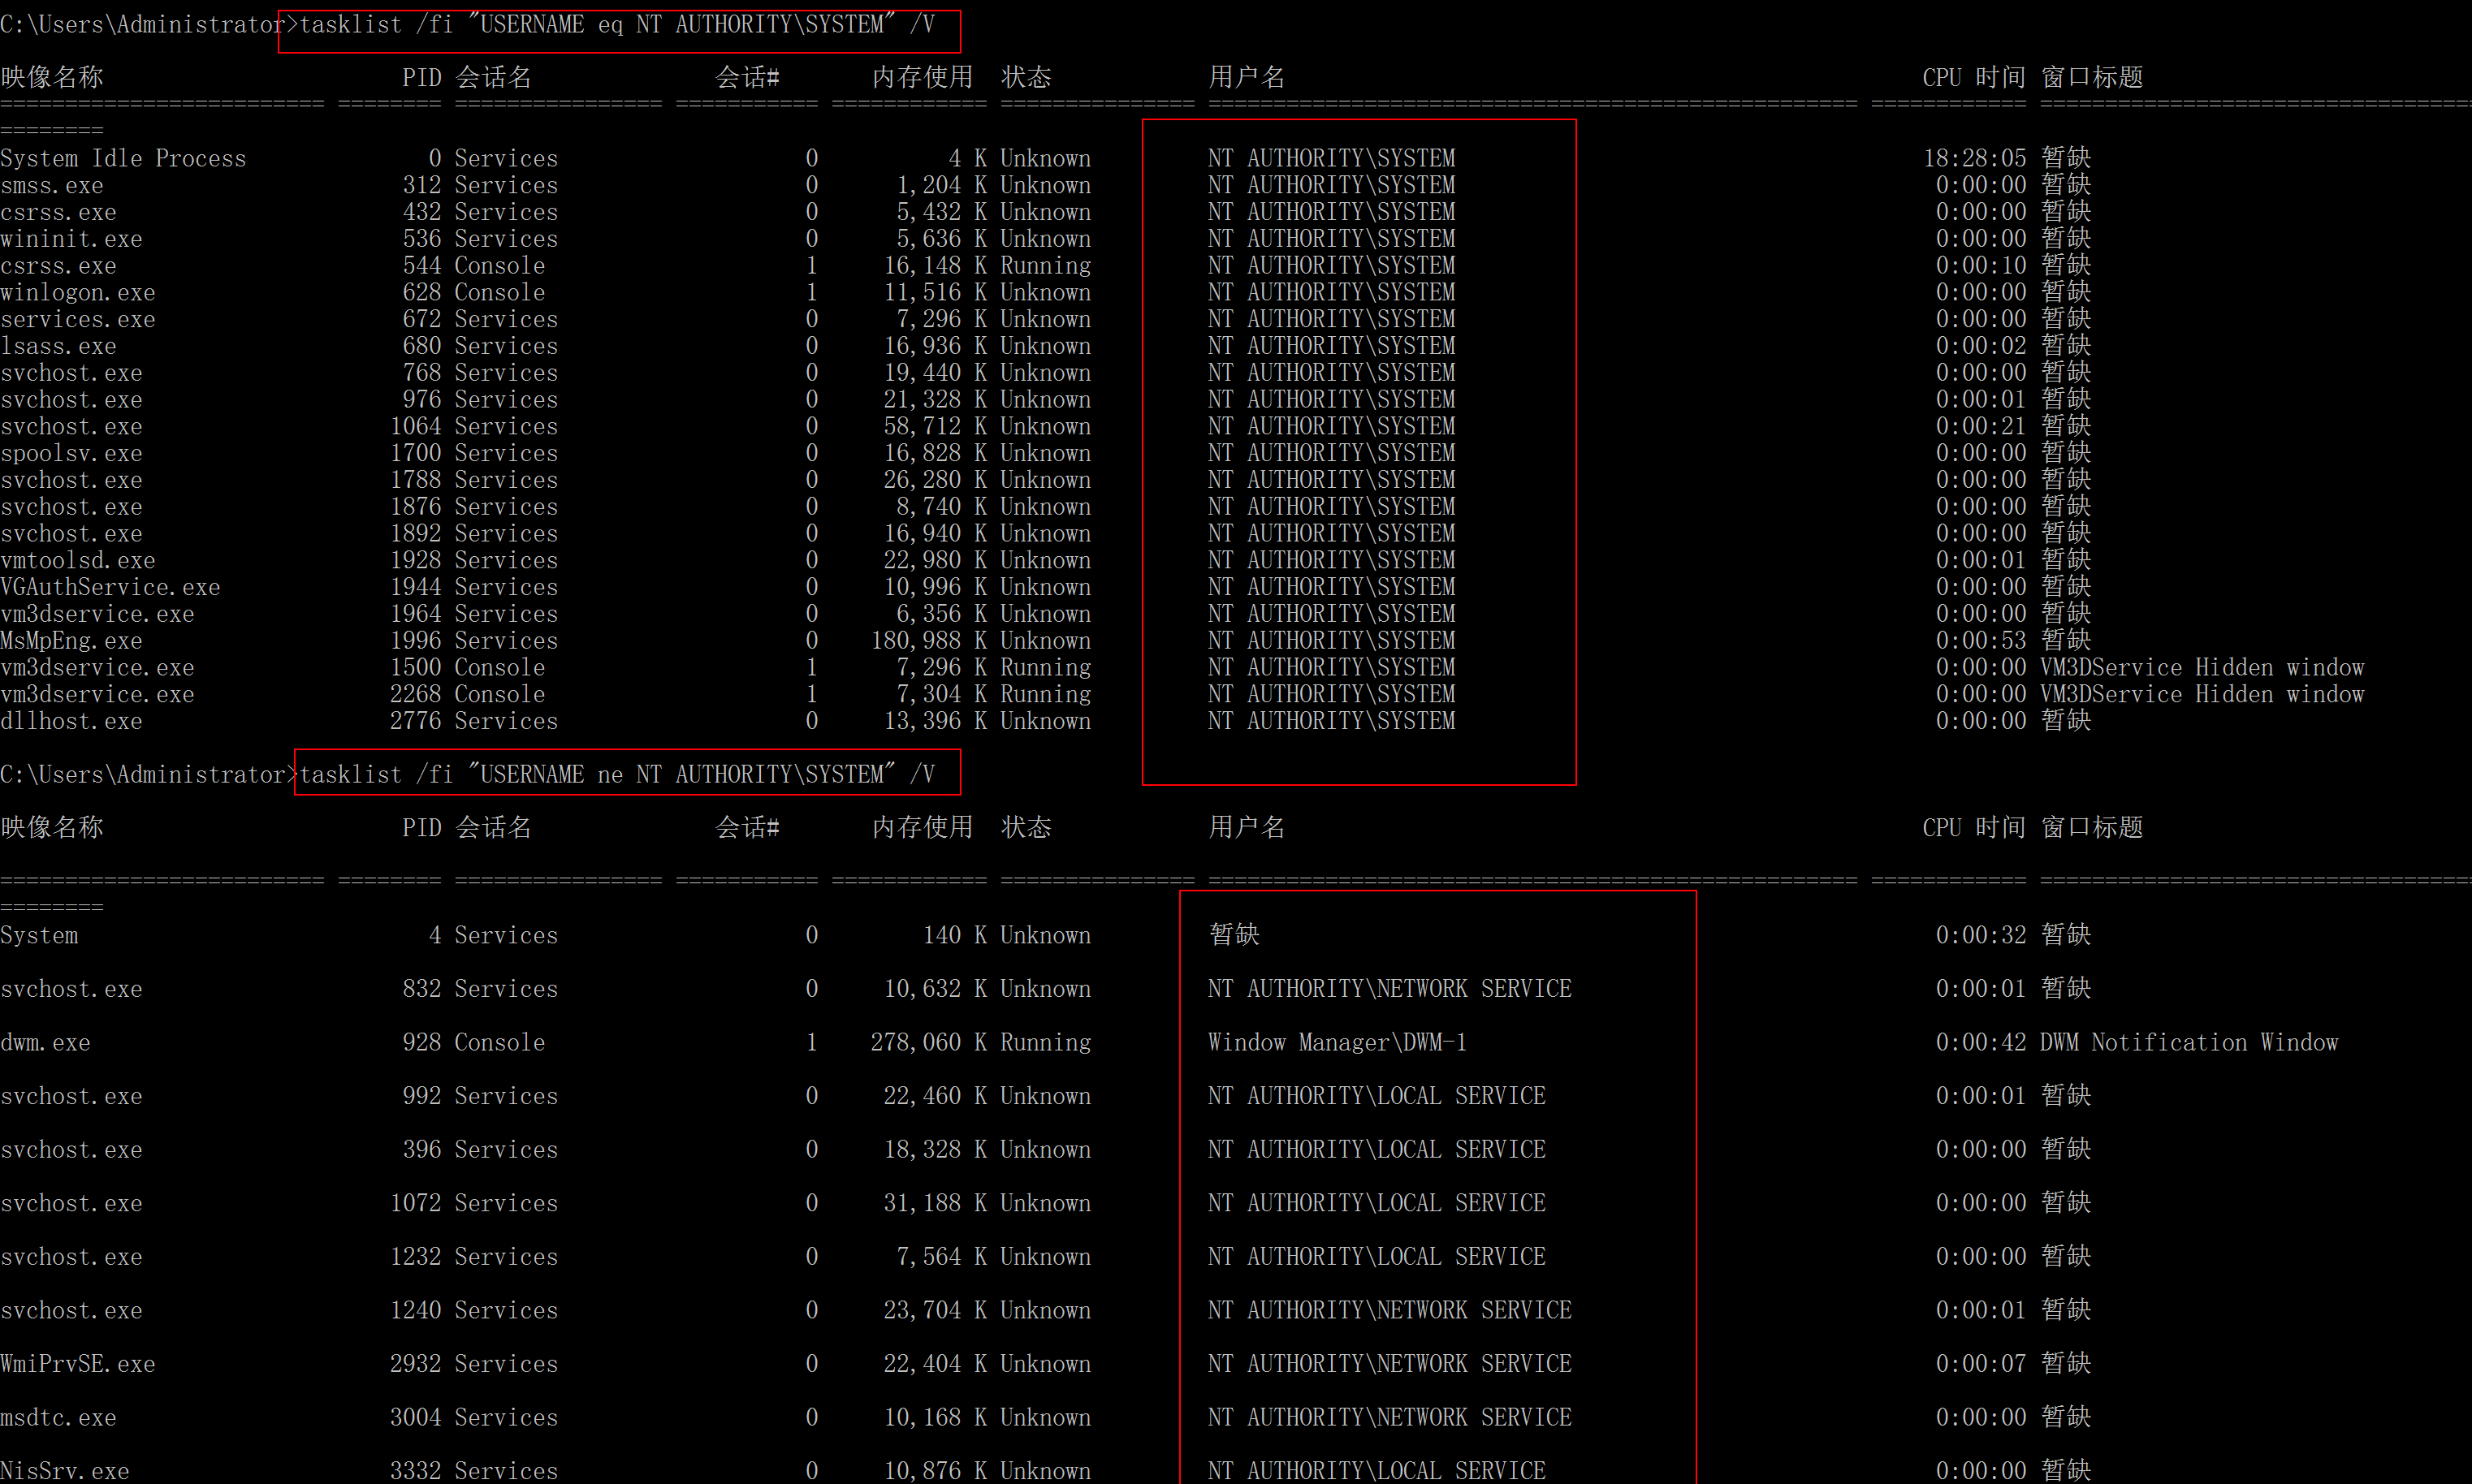2472x1484 pixels.
Task: Click the dllhost.exe process name
Action: click(71, 722)
